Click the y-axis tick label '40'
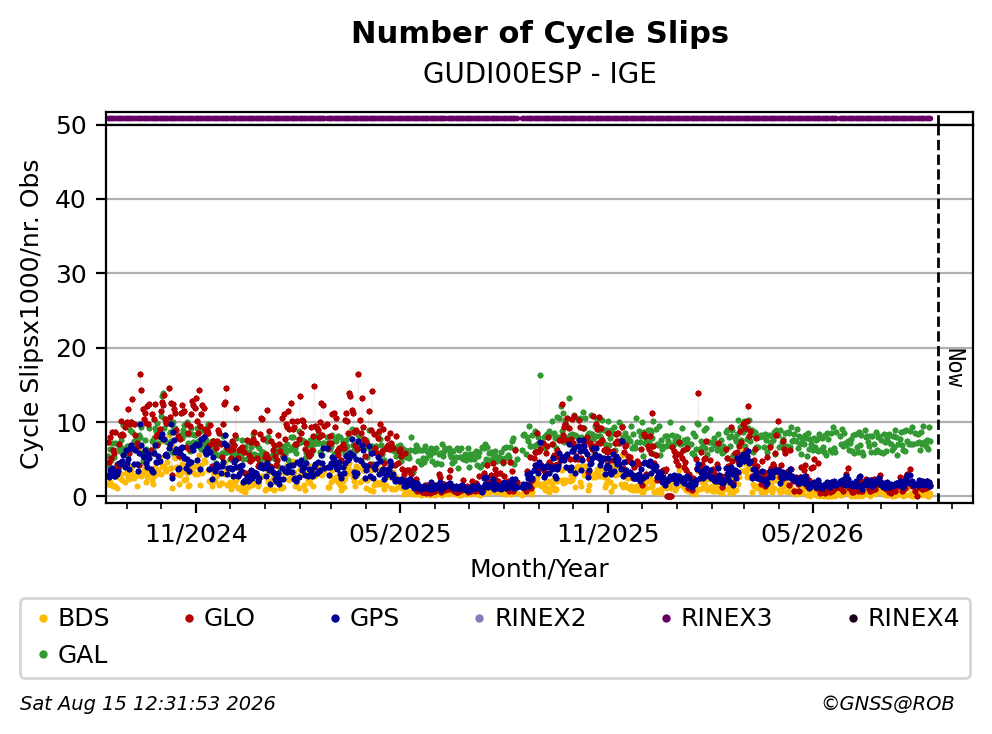Viewport: 992px width, 734px height. [x=71, y=200]
